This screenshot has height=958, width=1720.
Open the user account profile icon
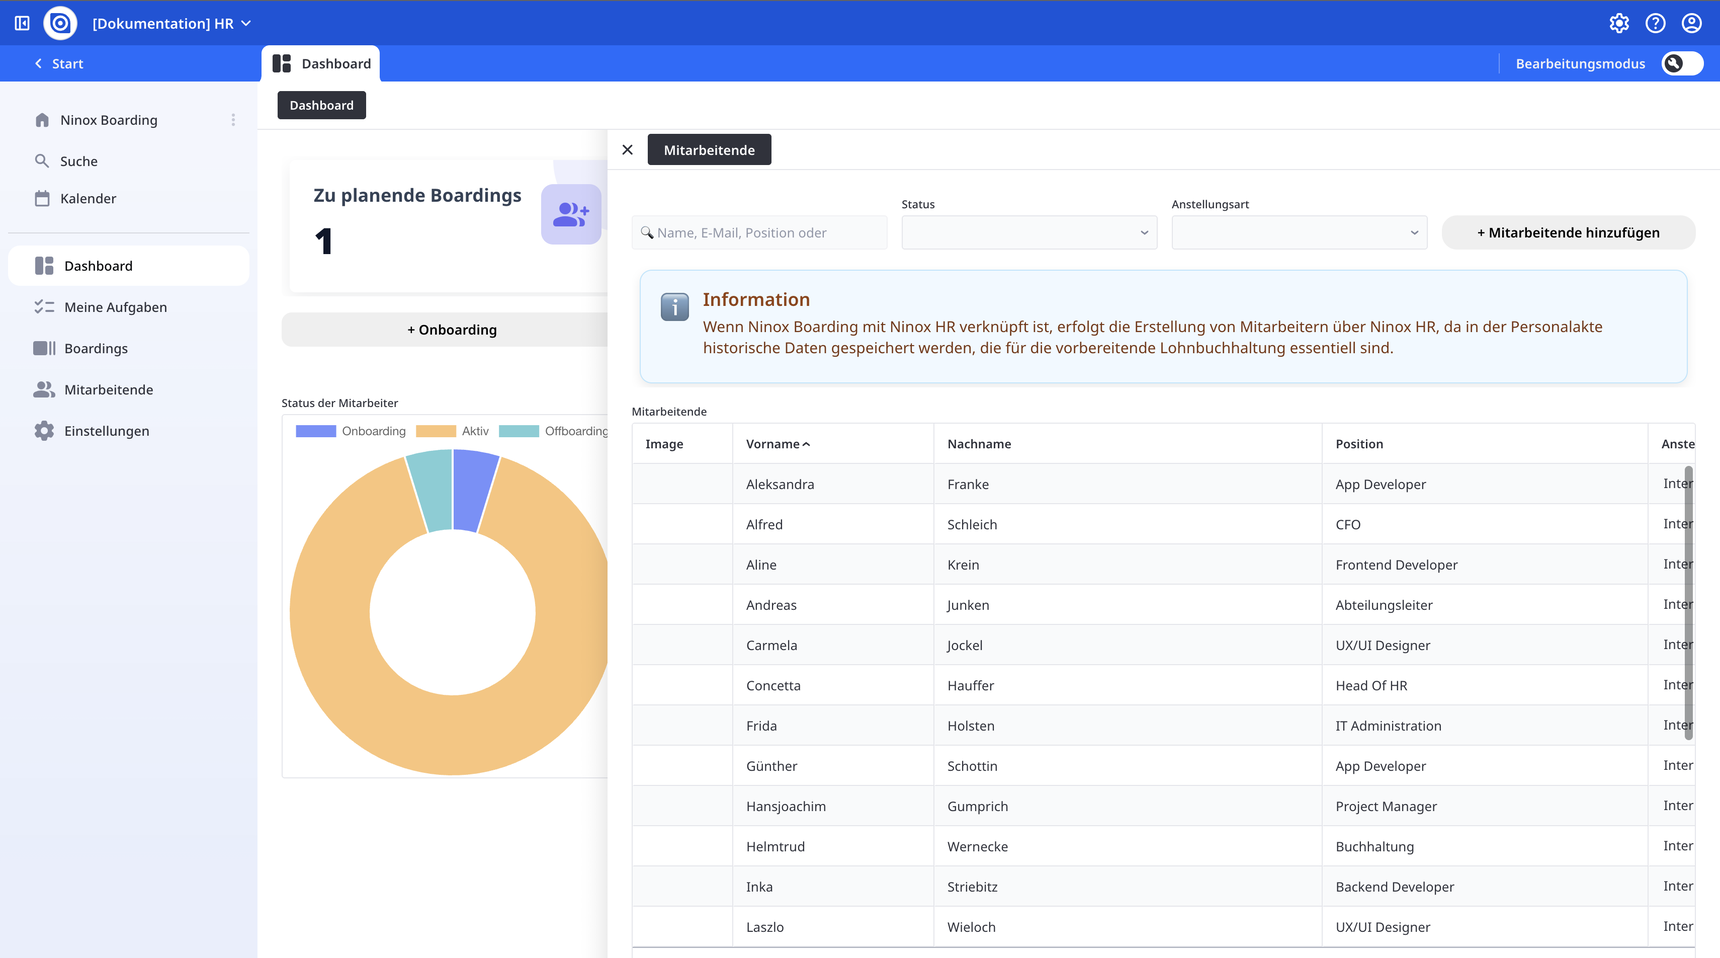click(x=1691, y=23)
